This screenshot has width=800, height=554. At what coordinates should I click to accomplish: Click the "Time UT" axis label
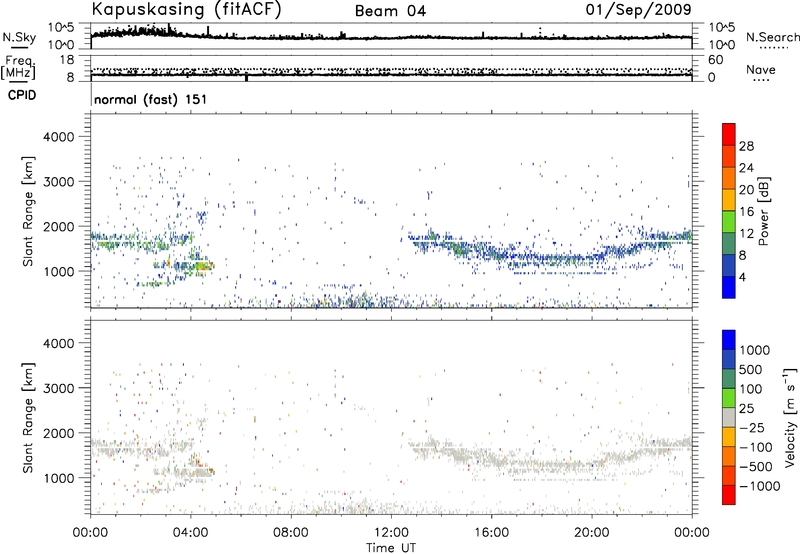pos(391,548)
